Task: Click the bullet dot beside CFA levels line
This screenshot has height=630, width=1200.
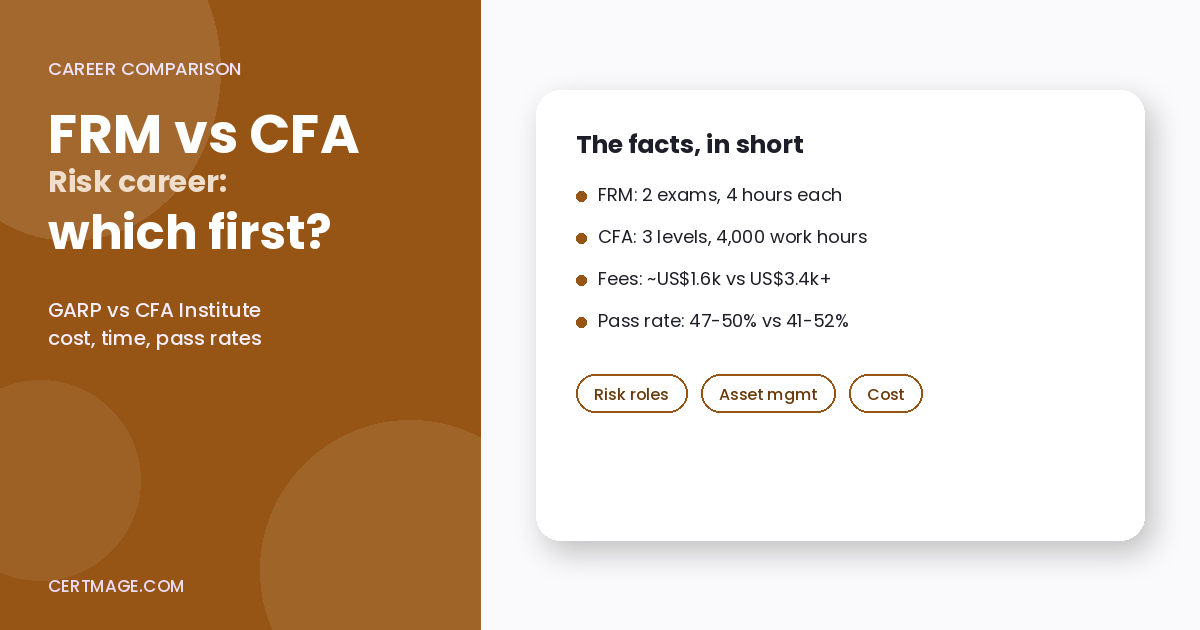Action: [x=581, y=238]
